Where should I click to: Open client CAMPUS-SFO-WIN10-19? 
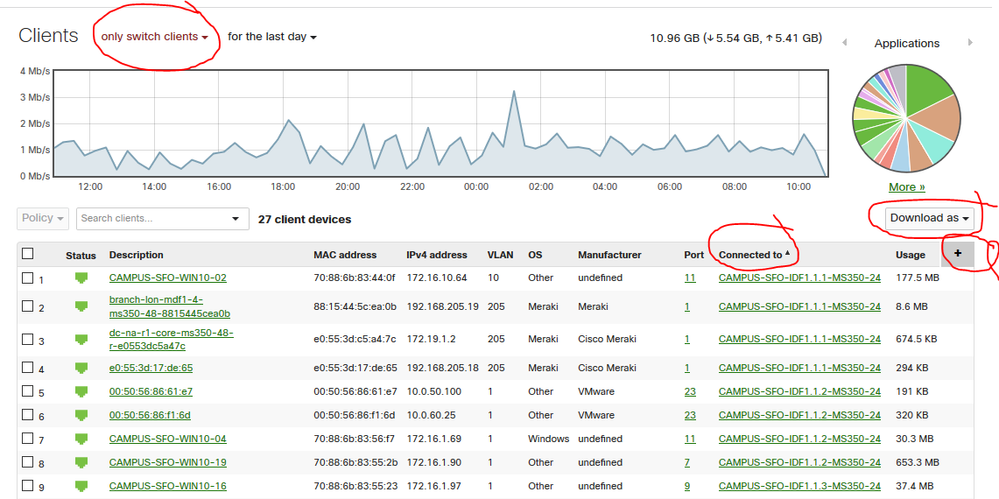coord(168,462)
